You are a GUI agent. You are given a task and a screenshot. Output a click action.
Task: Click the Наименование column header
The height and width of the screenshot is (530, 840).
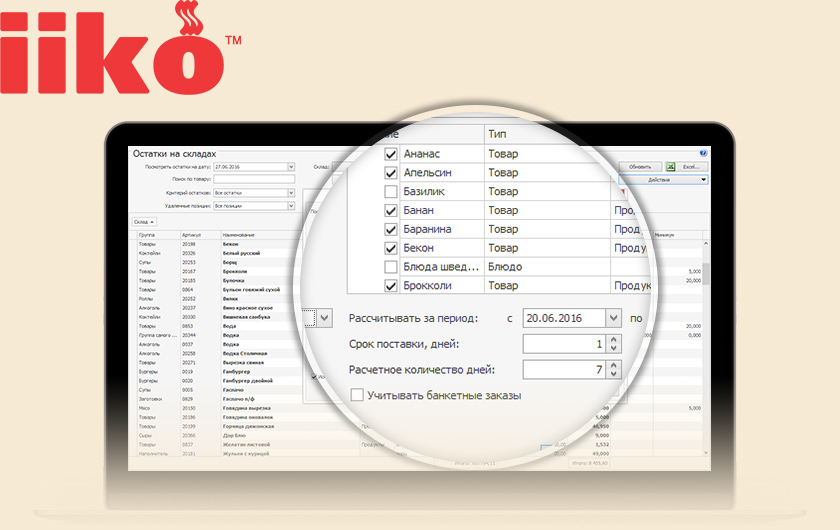point(239,235)
